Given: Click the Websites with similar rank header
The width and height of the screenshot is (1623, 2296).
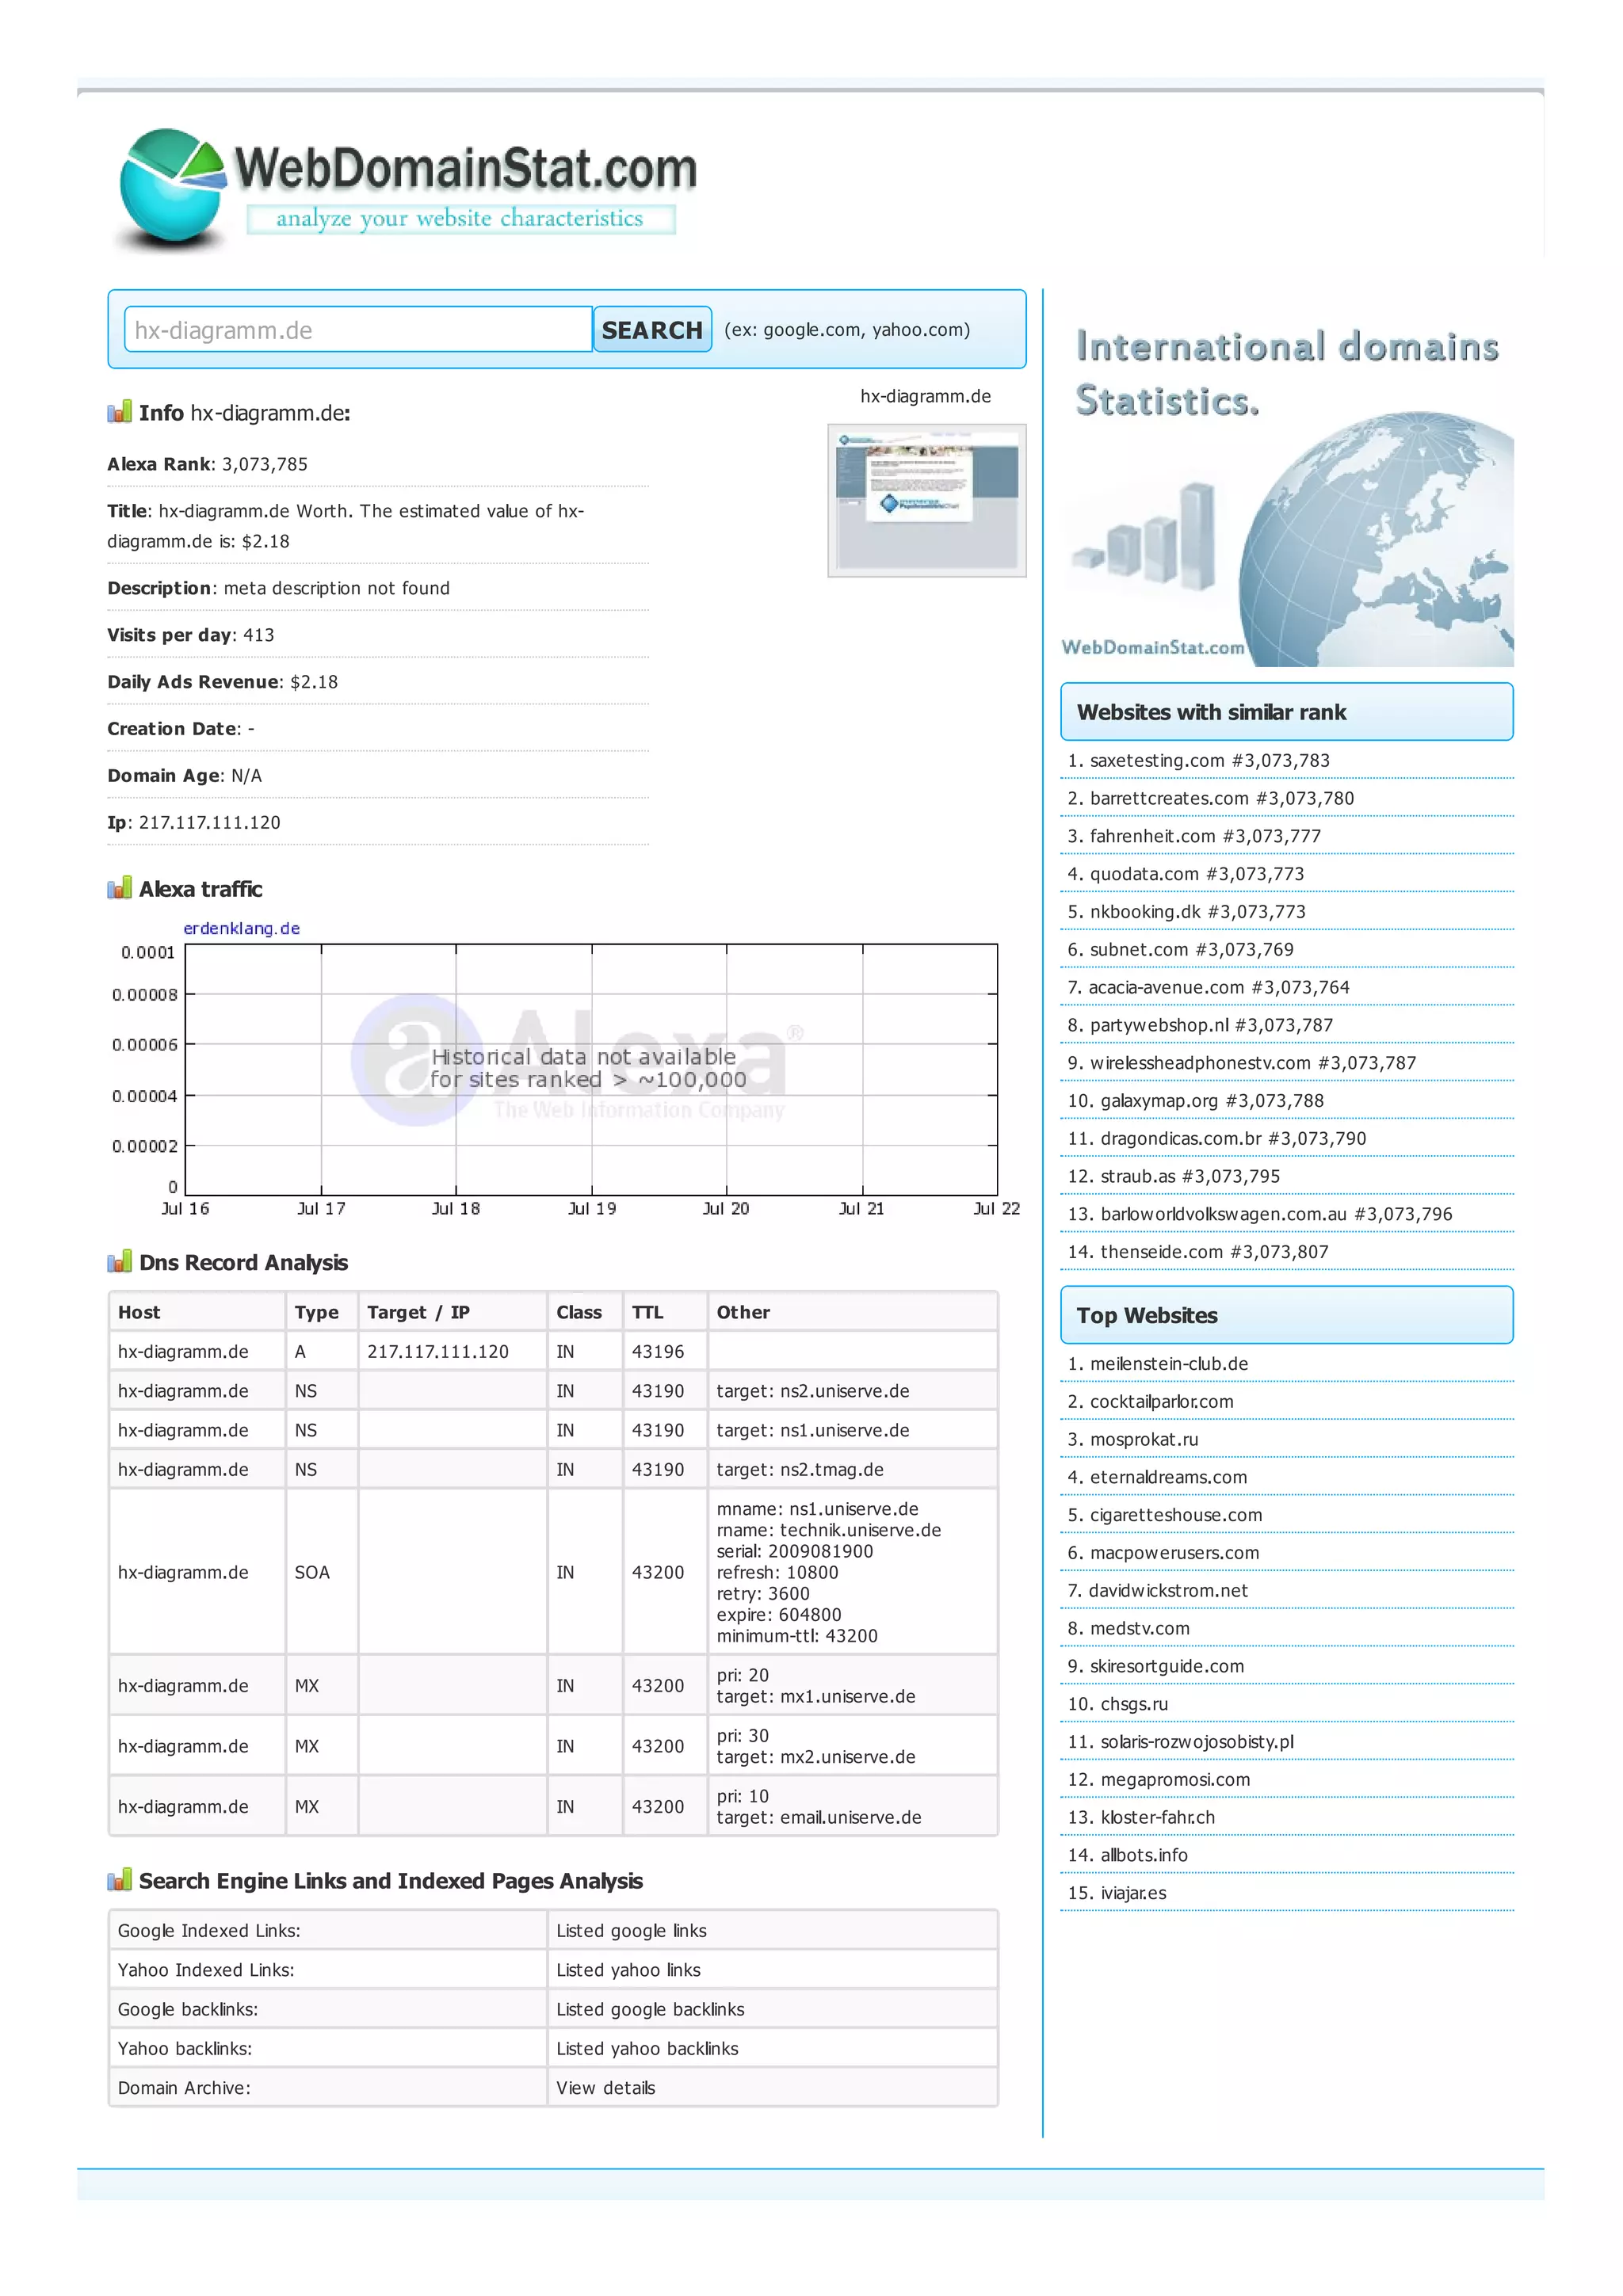Looking at the screenshot, I should pyautogui.click(x=1287, y=712).
